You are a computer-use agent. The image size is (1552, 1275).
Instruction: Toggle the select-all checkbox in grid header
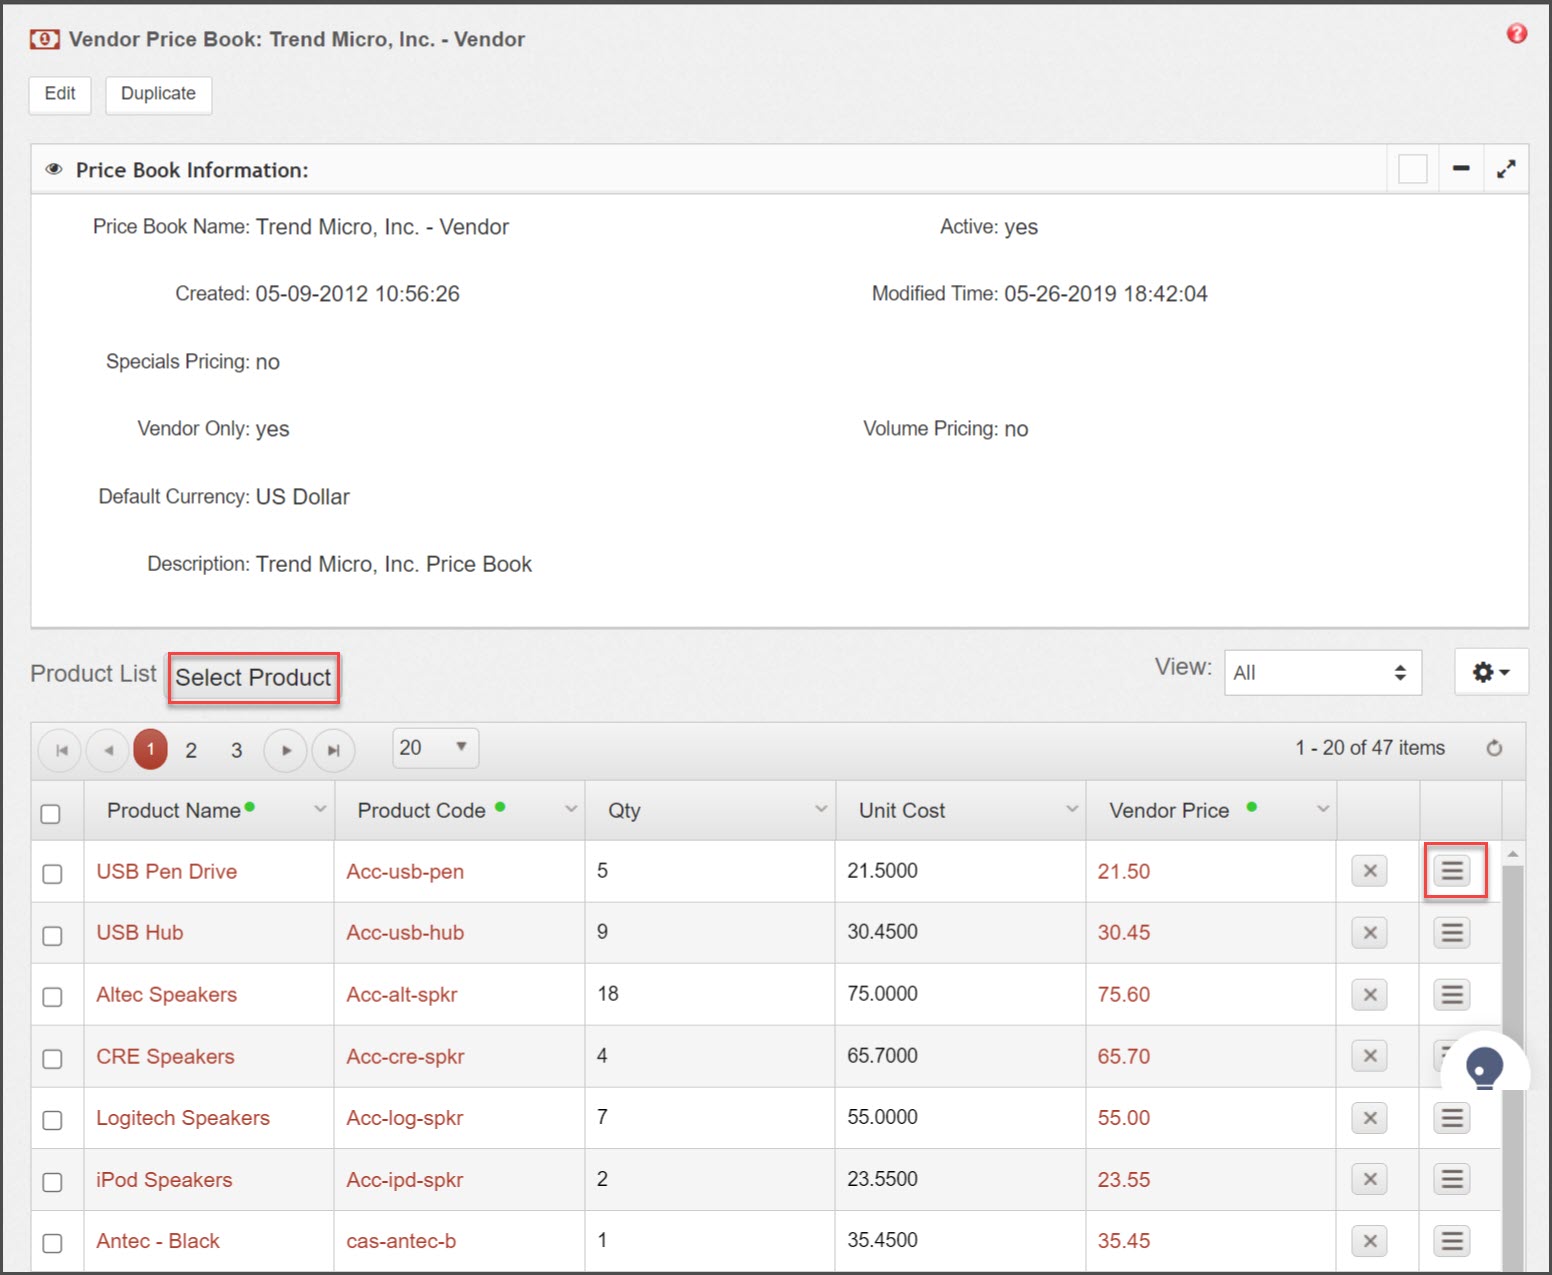50,813
